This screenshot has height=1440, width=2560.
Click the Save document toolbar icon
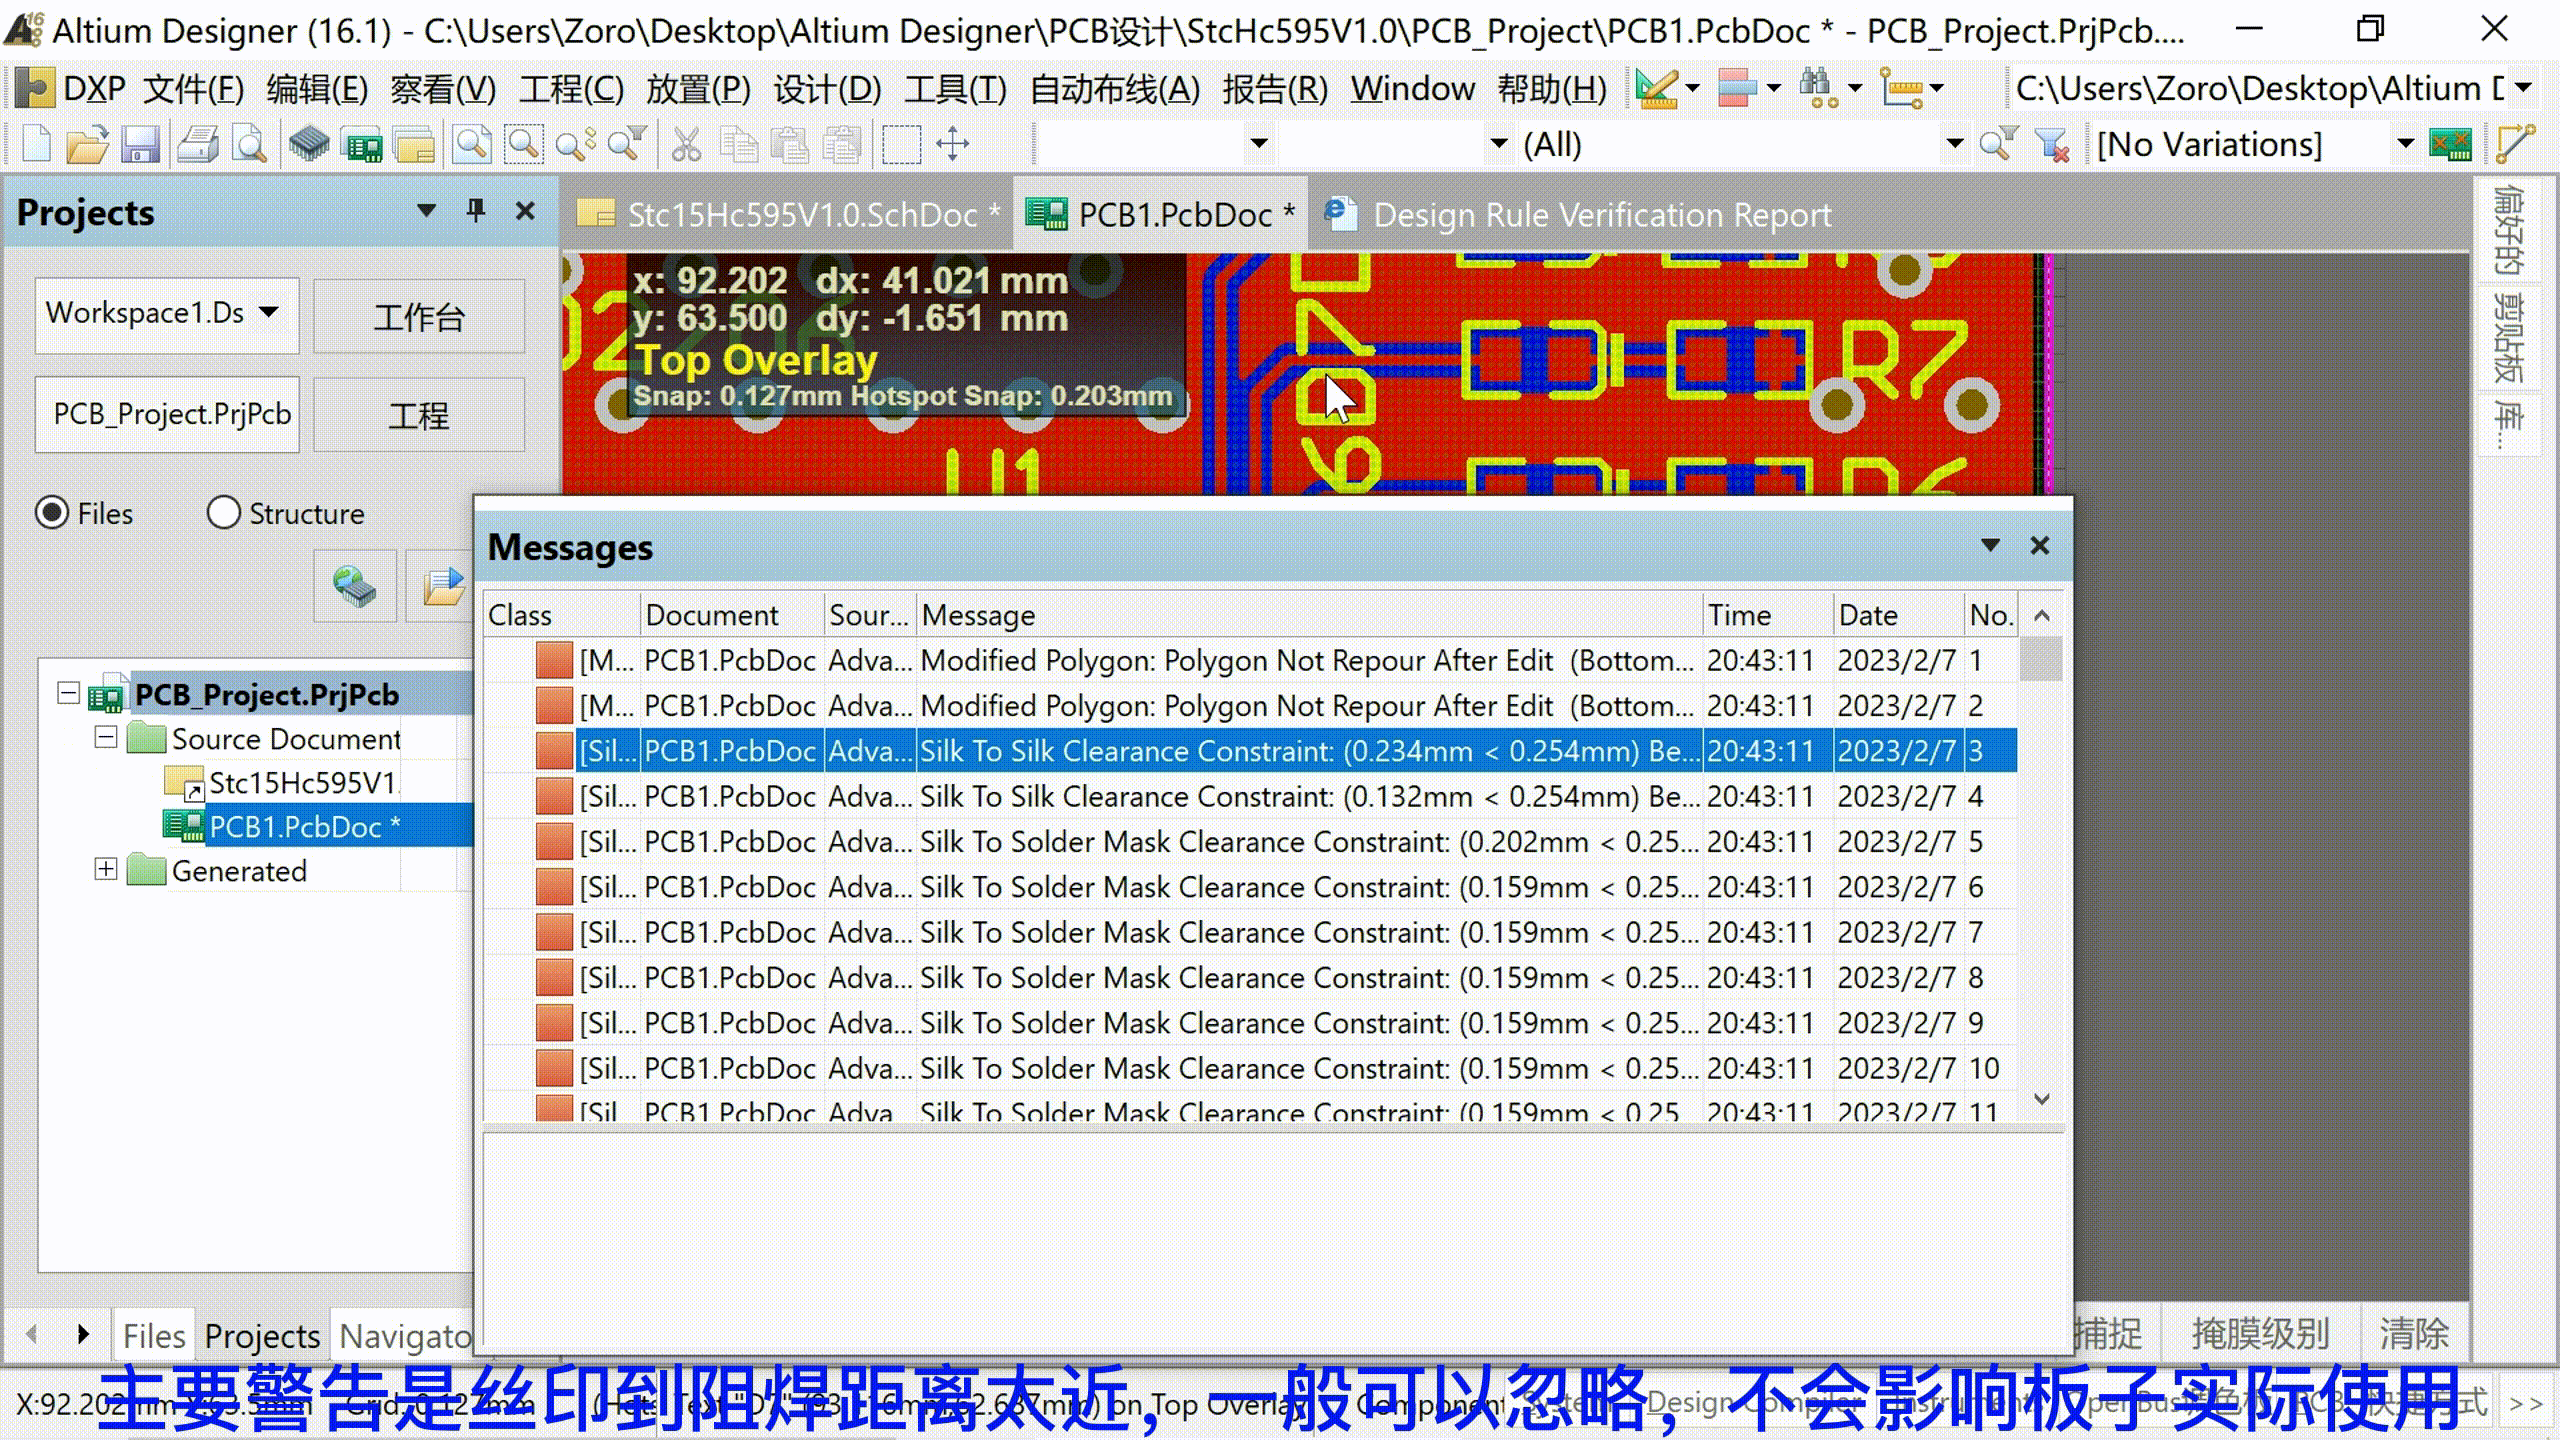tap(140, 145)
